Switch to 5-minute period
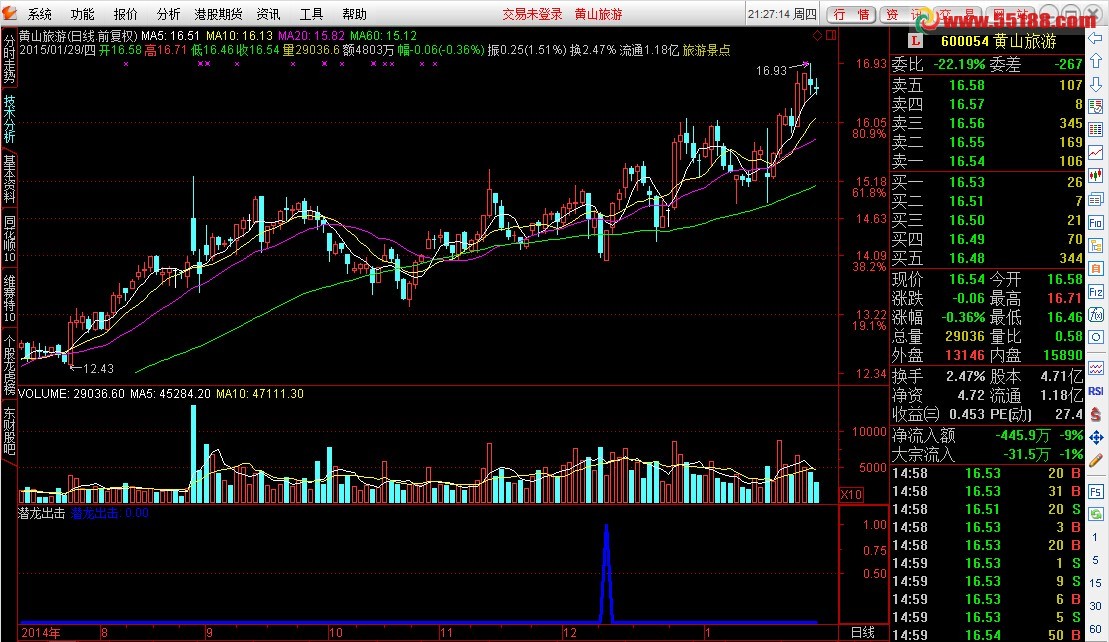Viewport: 1109px width, 642px height. coord(1096,560)
